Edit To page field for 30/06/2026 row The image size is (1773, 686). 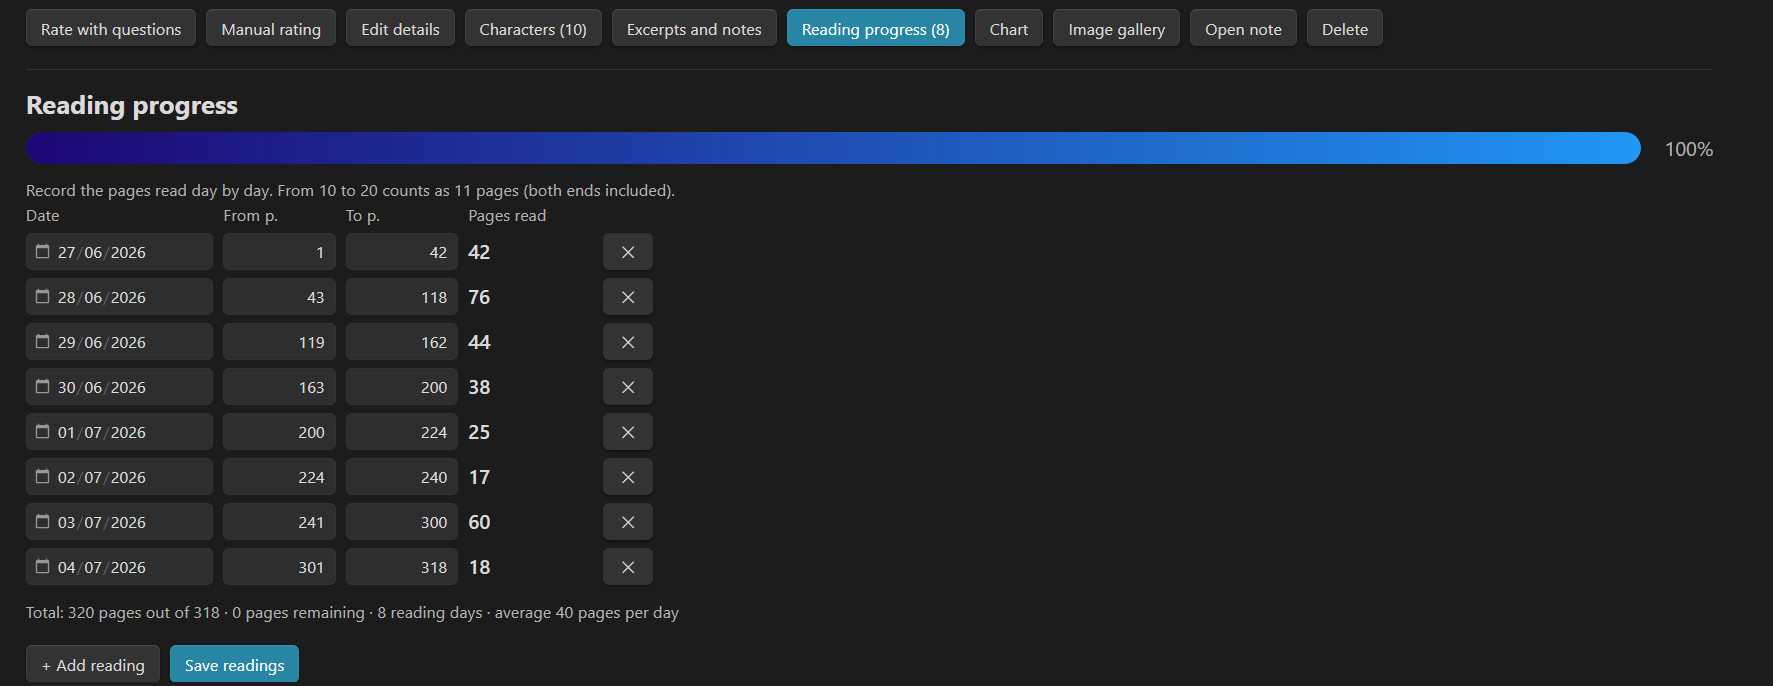click(x=402, y=387)
